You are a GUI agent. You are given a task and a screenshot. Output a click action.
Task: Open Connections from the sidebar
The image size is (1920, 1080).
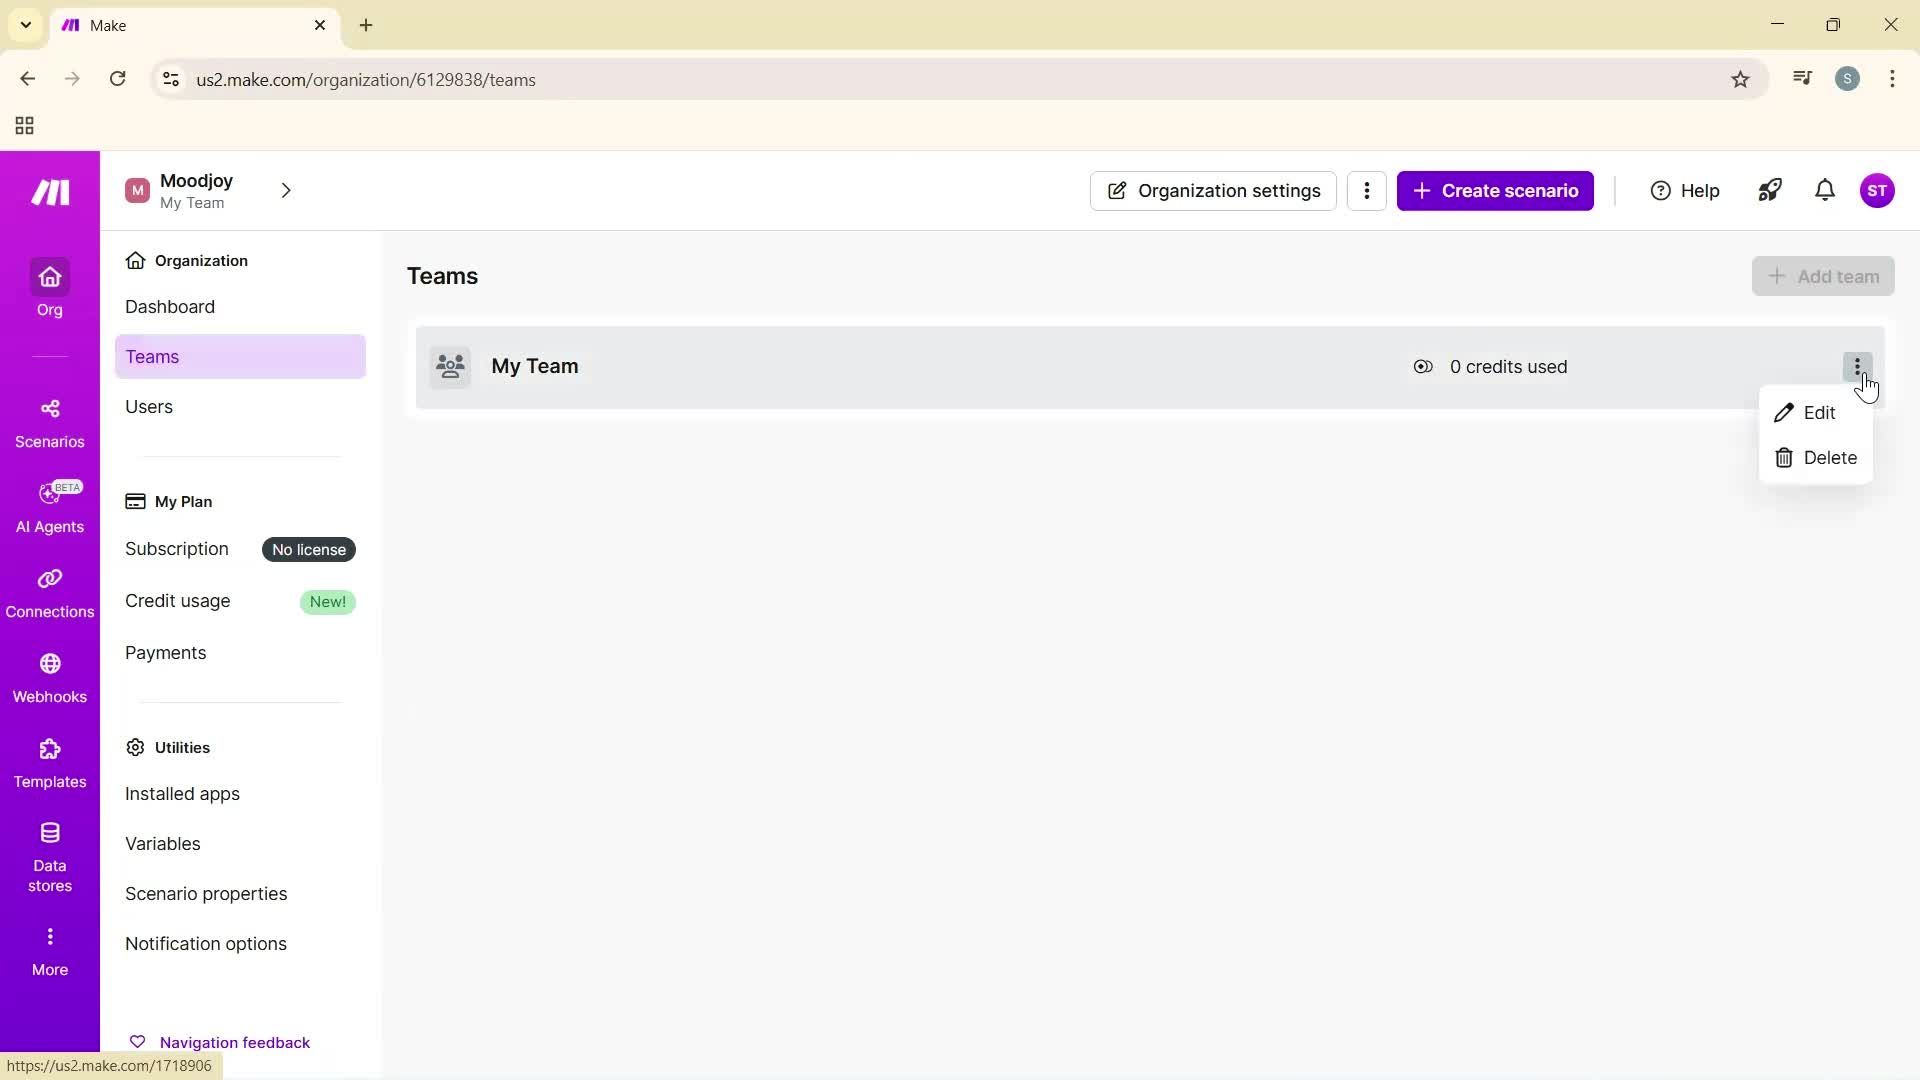pos(49,591)
